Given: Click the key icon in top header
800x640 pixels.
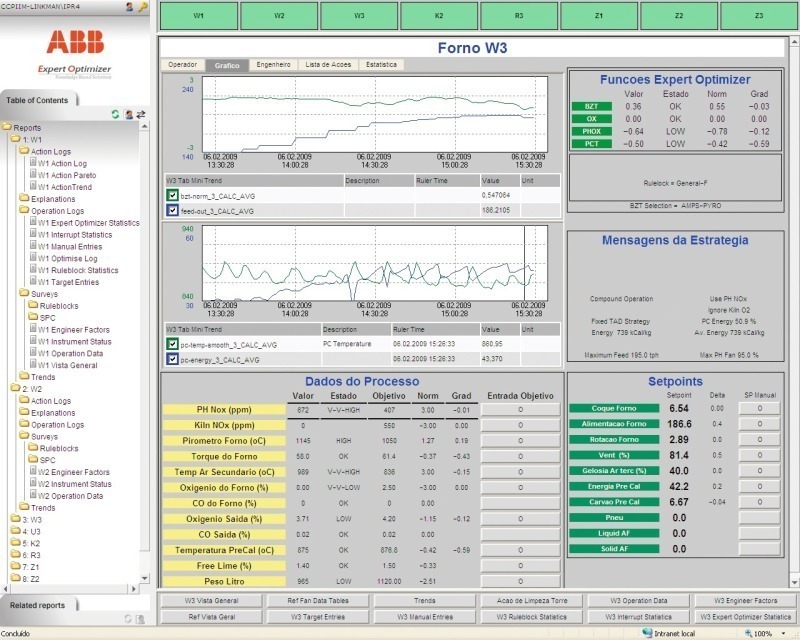Looking at the screenshot, I should (x=143, y=7).
